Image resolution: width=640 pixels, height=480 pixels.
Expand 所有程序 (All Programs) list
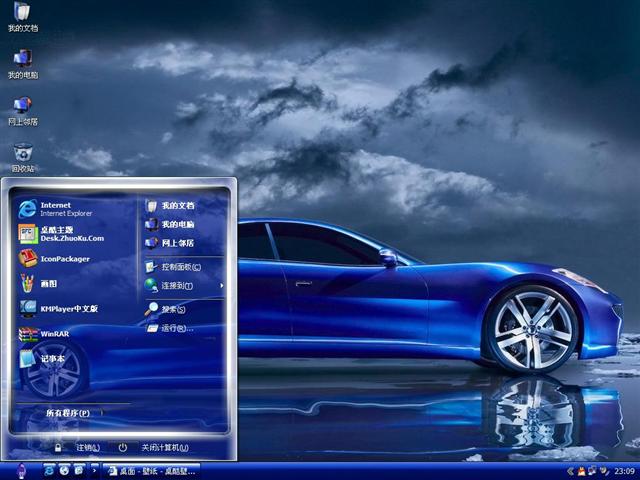[x=68, y=413]
